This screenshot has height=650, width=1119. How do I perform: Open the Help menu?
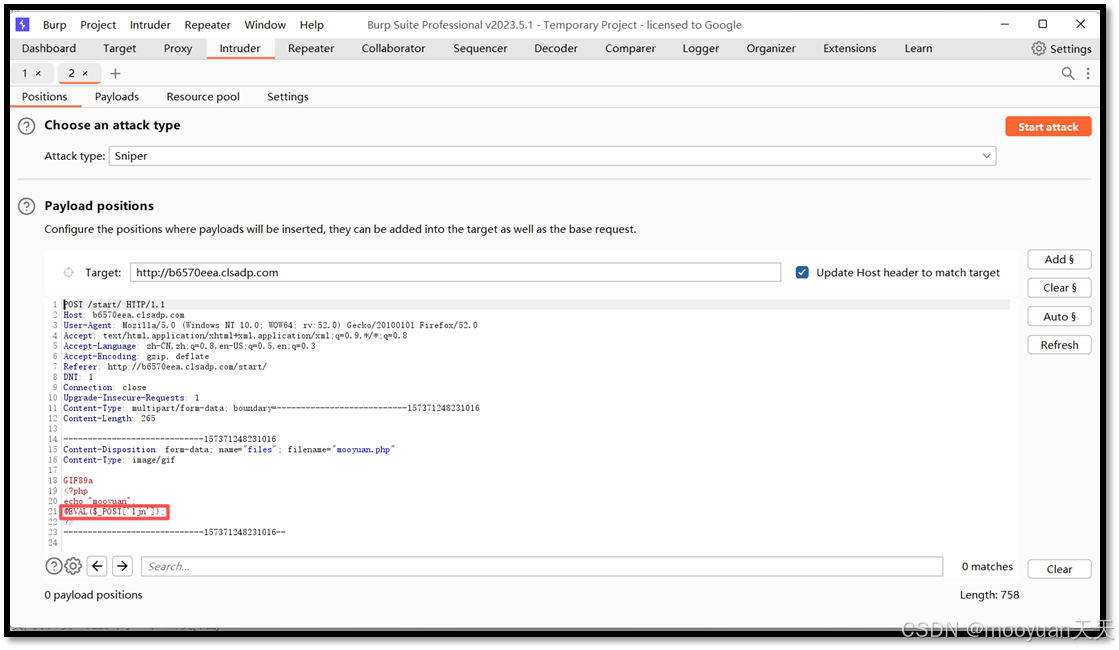pos(311,25)
